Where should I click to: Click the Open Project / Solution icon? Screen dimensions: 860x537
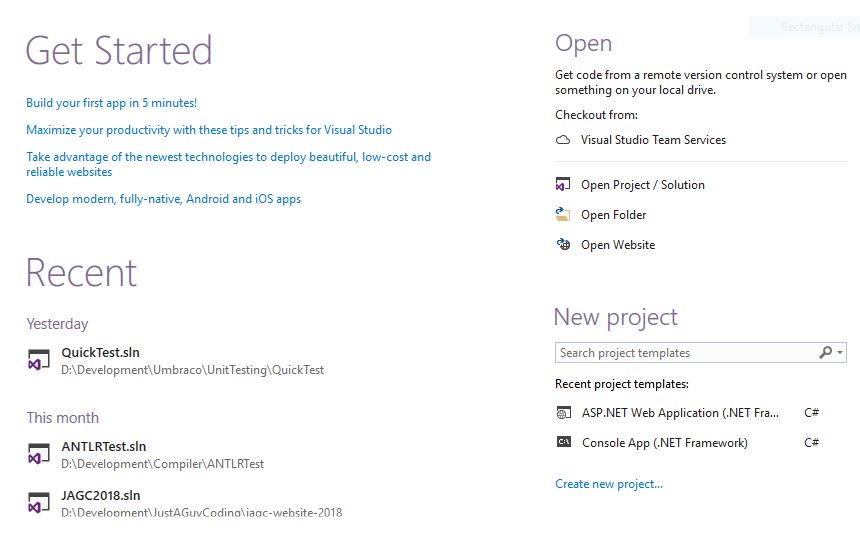(x=563, y=184)
